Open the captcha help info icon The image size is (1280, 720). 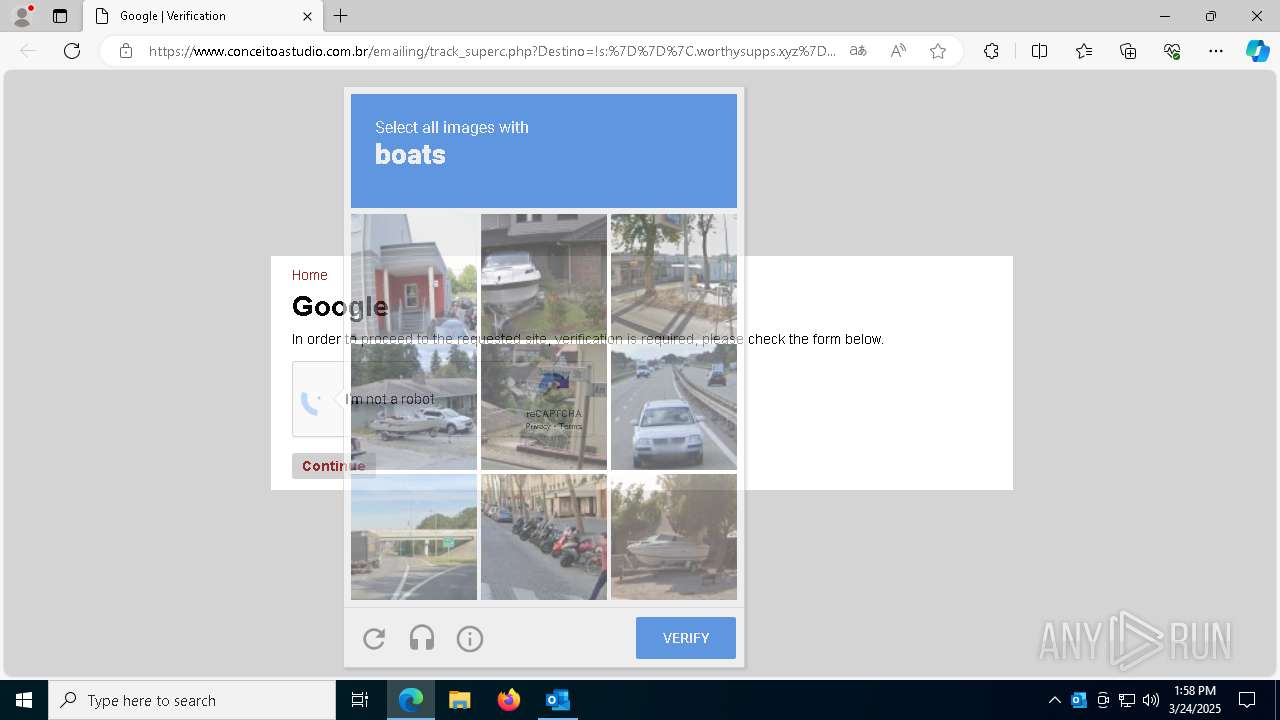[x=470, y=639]
